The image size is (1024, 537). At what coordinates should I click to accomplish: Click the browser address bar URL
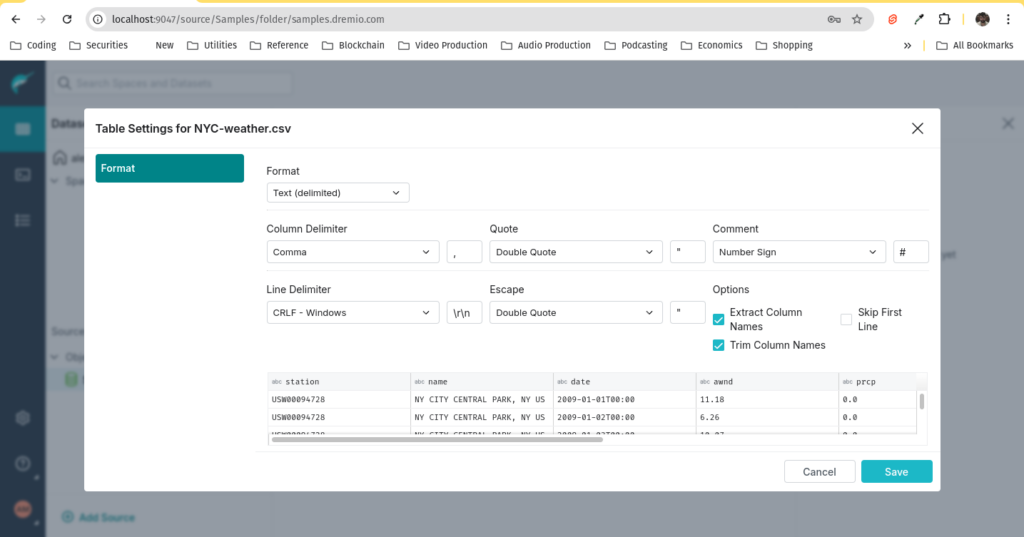tap(248, 19)
